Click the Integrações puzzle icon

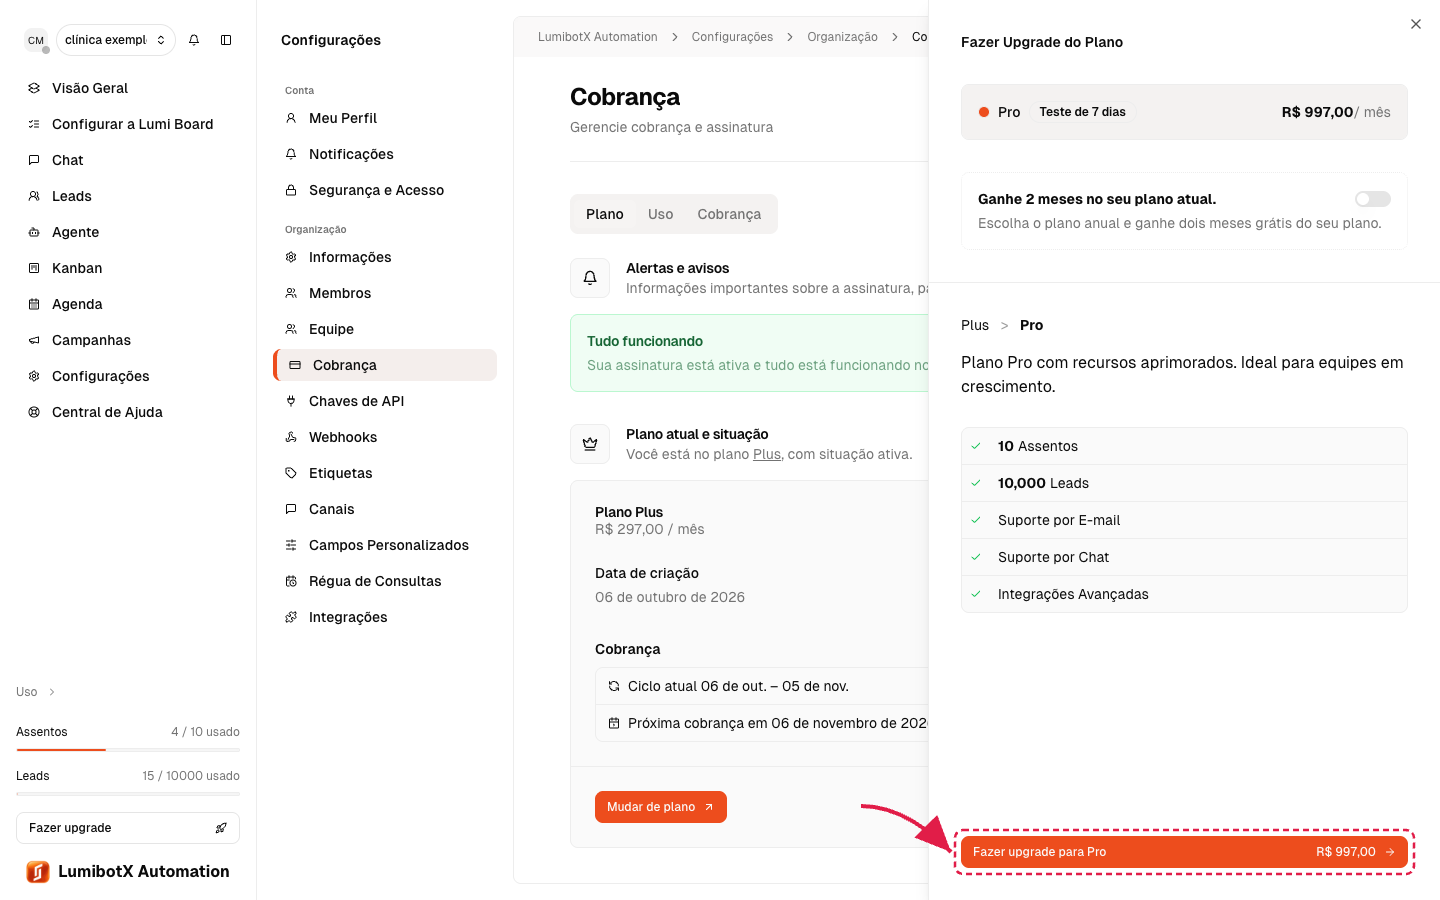(291, 617)
